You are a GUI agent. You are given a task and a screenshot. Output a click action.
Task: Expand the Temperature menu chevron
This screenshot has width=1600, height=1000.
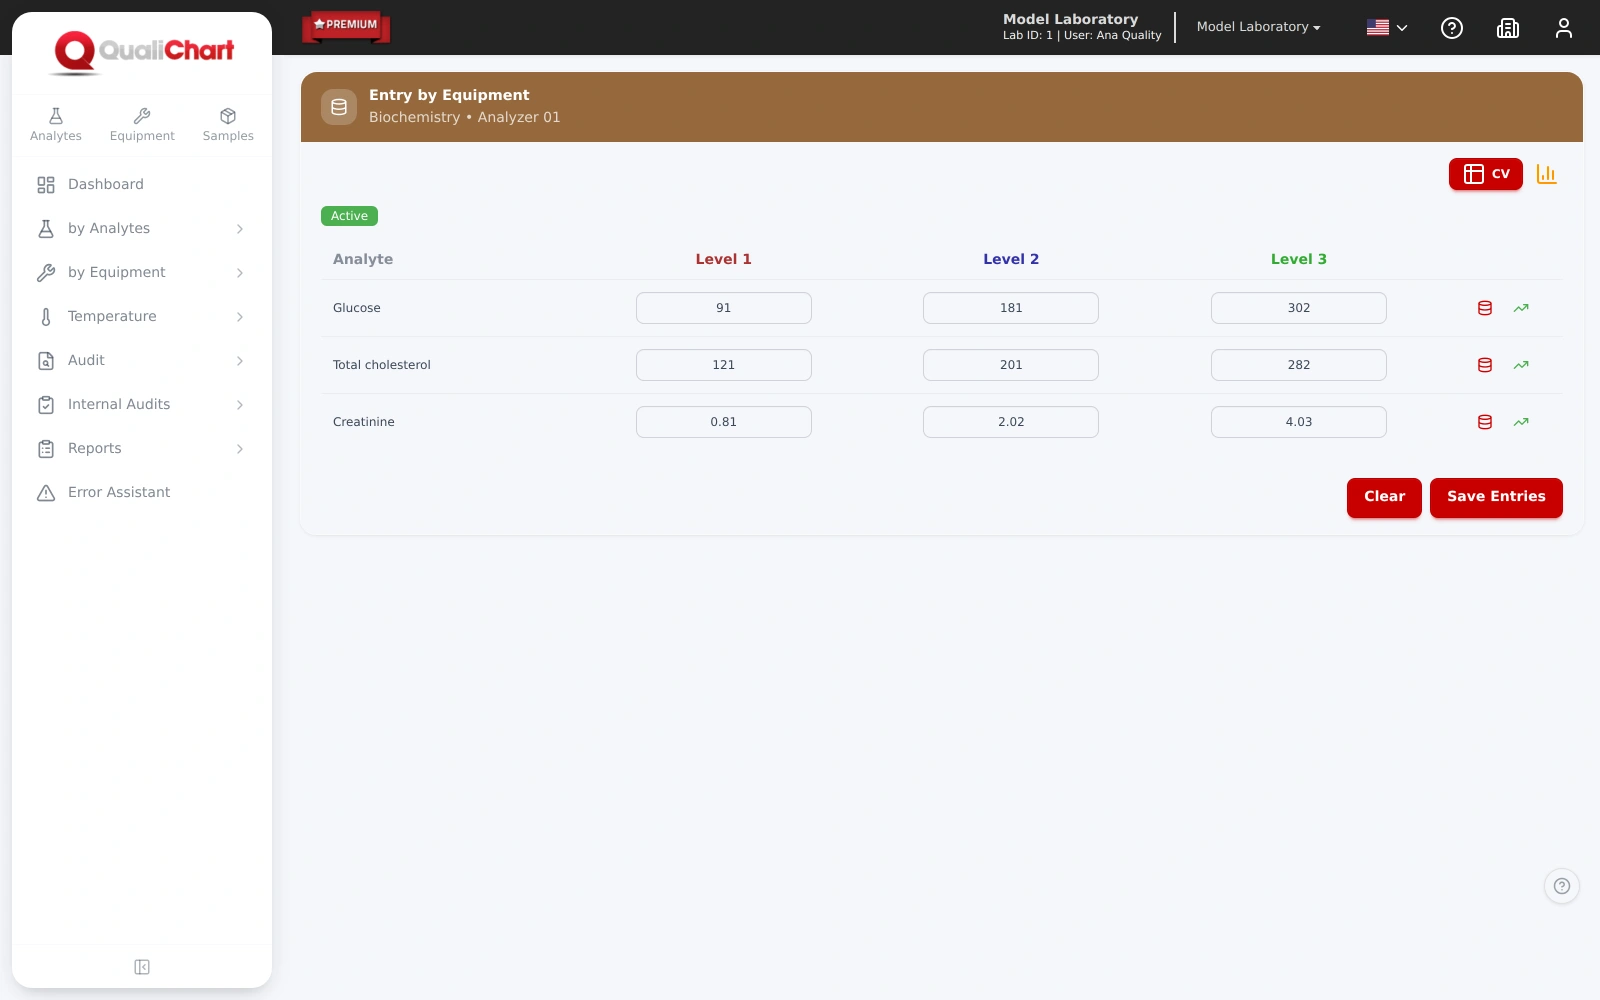pos(240,317)
